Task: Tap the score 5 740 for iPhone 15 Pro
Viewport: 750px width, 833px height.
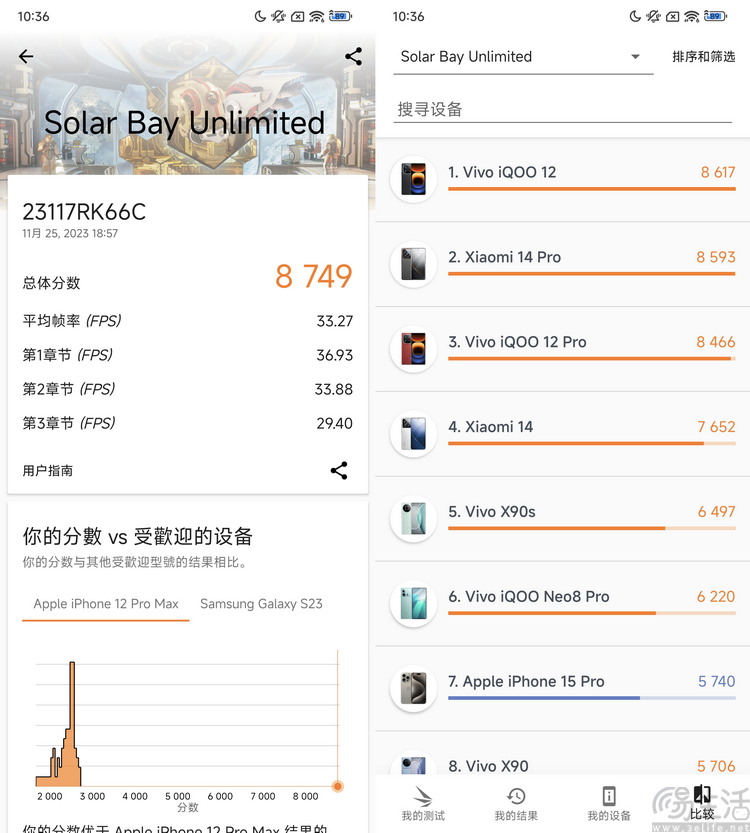Action: pos(716,682)
